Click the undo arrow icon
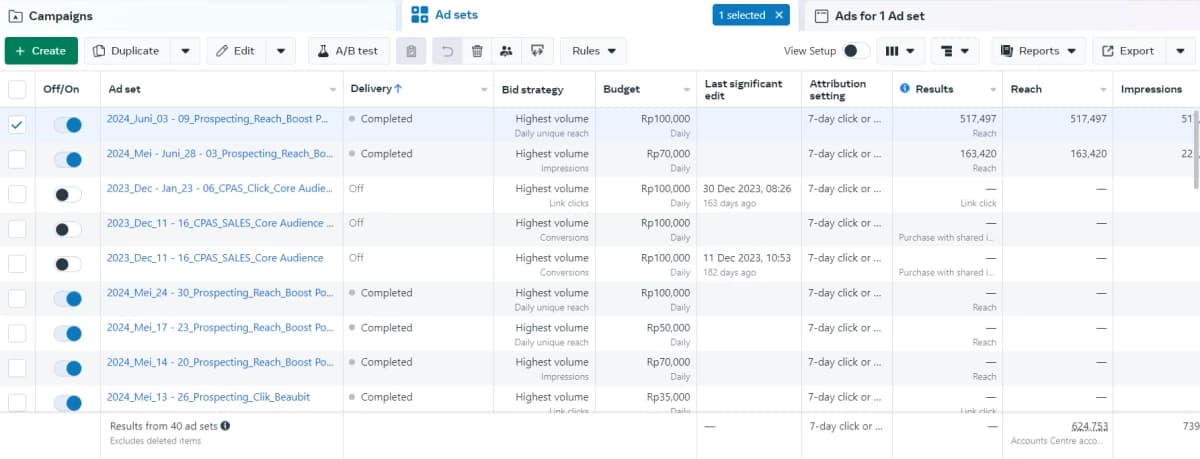This screenshot has width=1200, height=459. (447, 51)
